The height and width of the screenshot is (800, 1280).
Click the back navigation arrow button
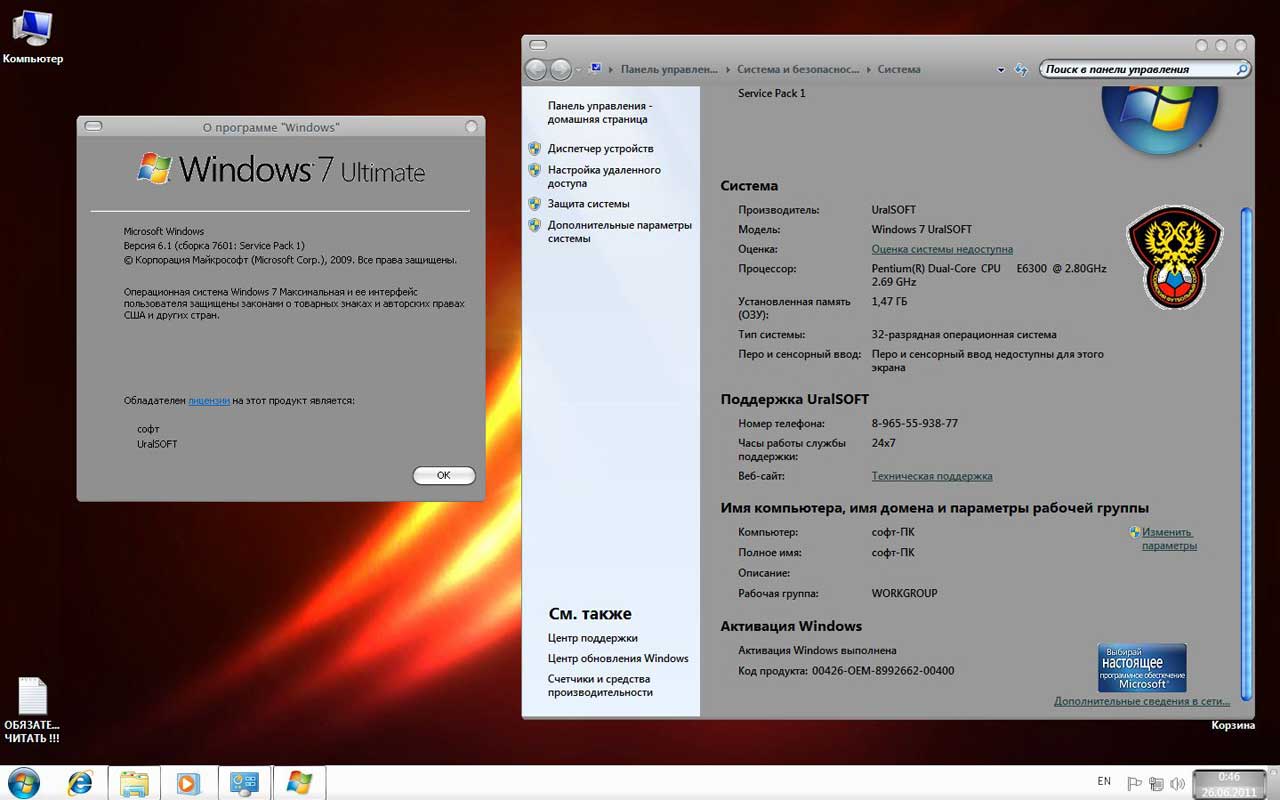click(536, 70)
